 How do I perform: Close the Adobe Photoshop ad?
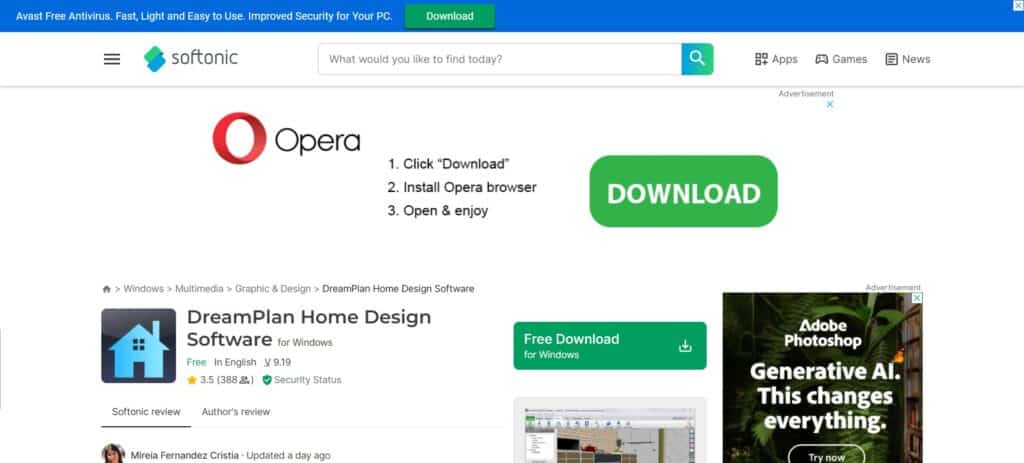pos(917,298)
